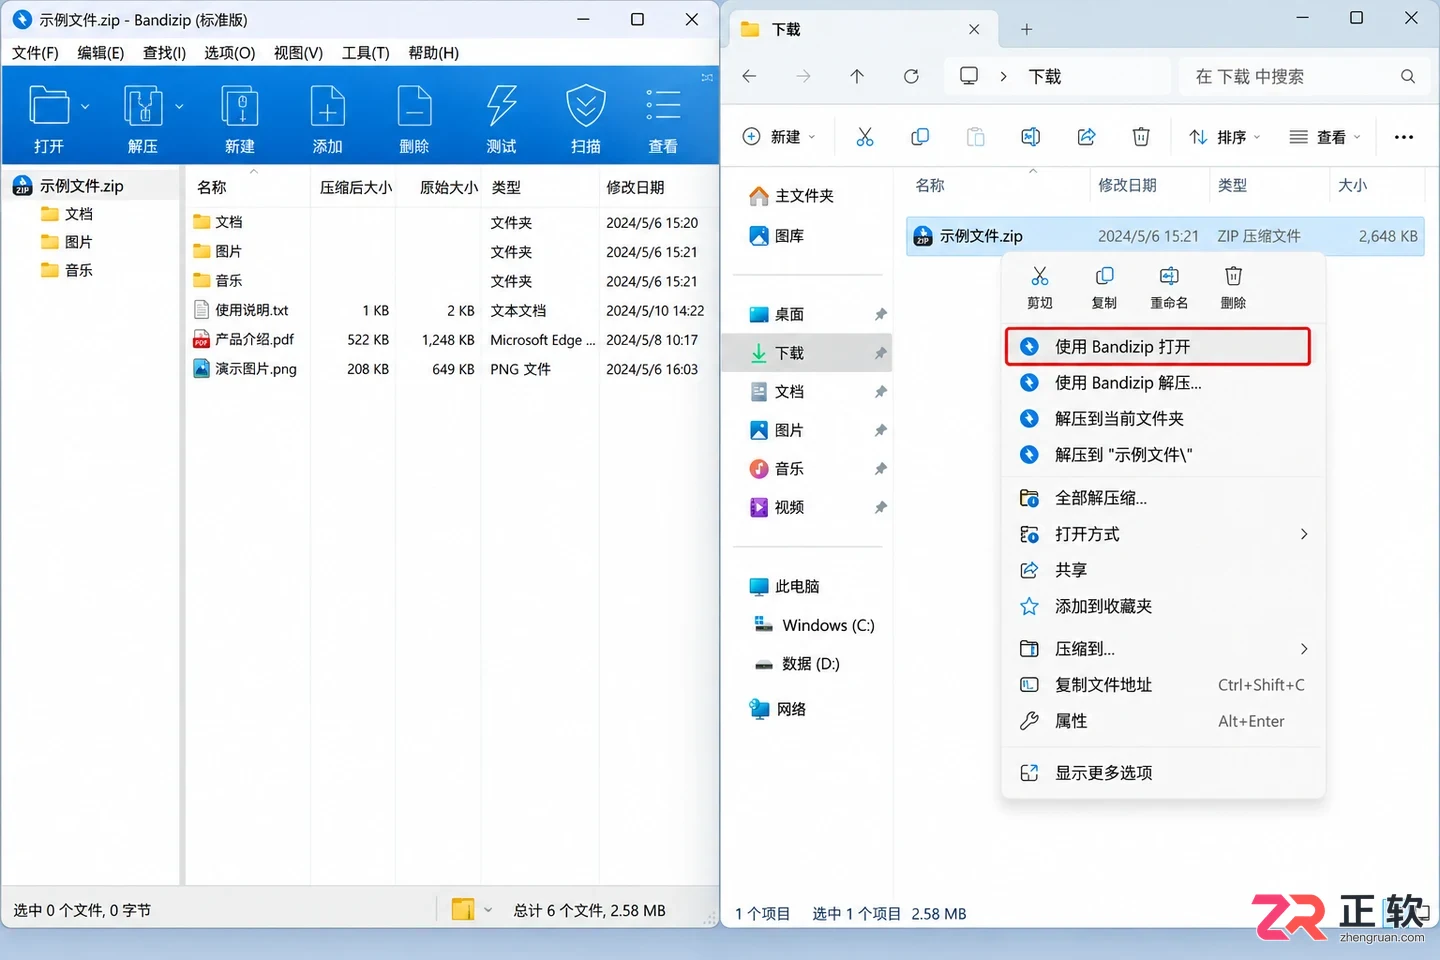Click the Bandizip New archive (新建) icon
This screenshot has height=960, width=1440.
240,106
